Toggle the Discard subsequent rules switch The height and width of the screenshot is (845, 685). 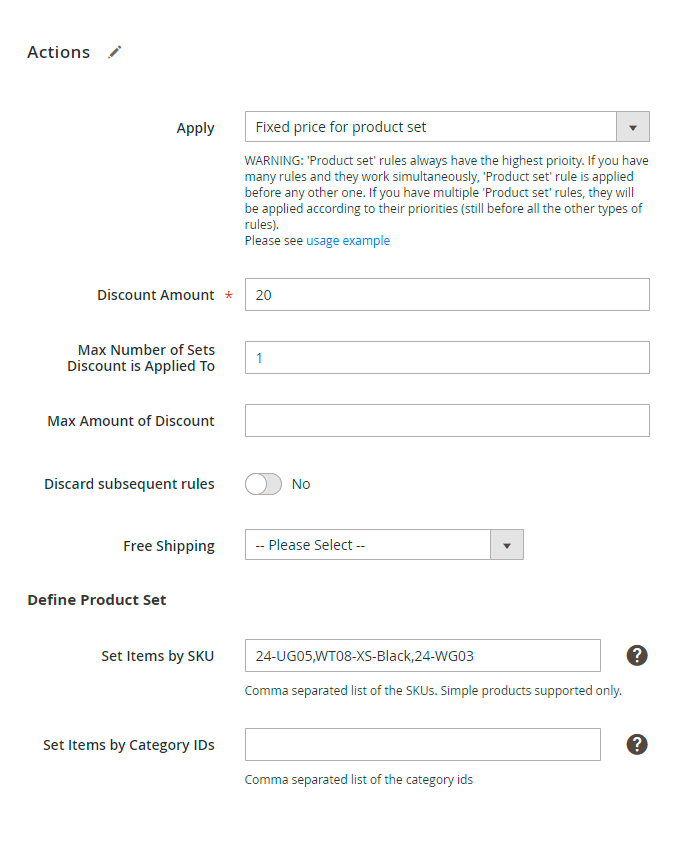tap(263, 484)
